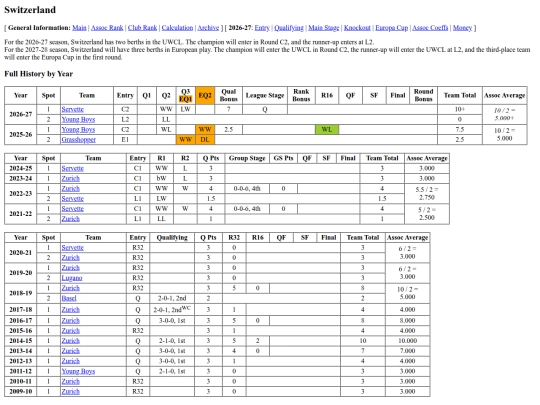Click the 2018-19 year cell
The image size is (540, 405).
click(x=21, y=293)
